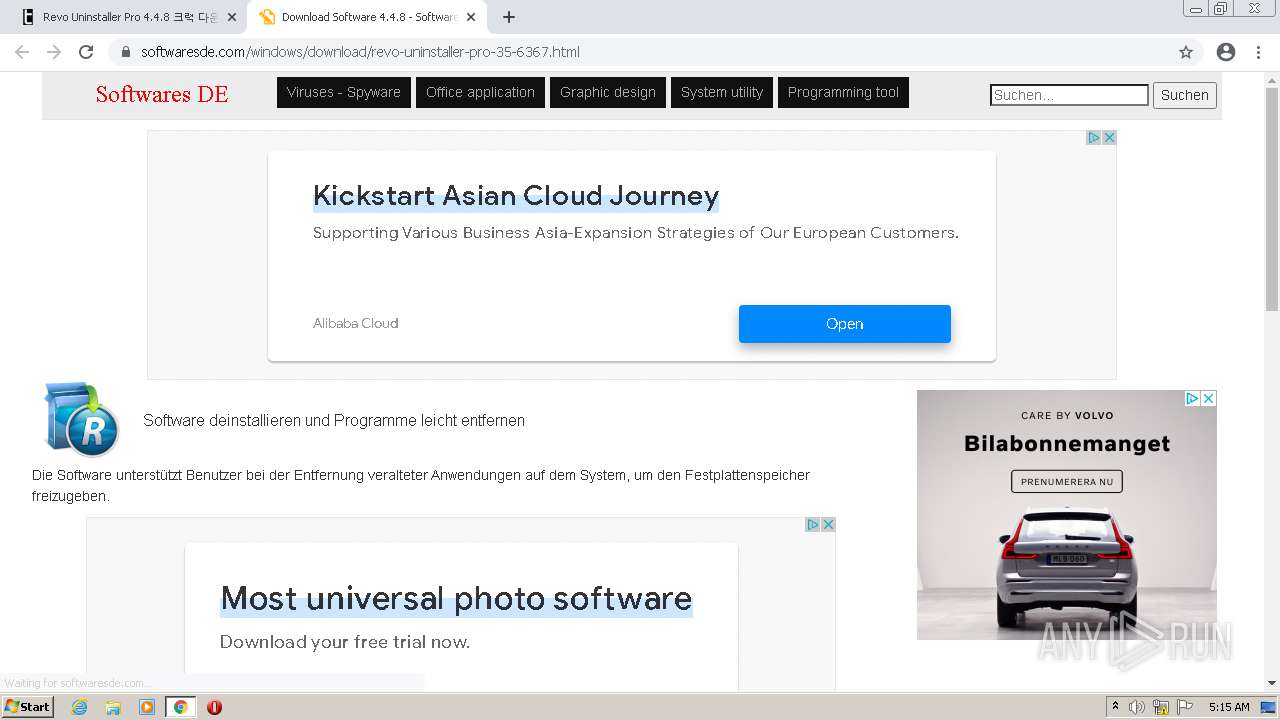Close the Alibaba Cloud ad banner

[x=1109, y=138]
